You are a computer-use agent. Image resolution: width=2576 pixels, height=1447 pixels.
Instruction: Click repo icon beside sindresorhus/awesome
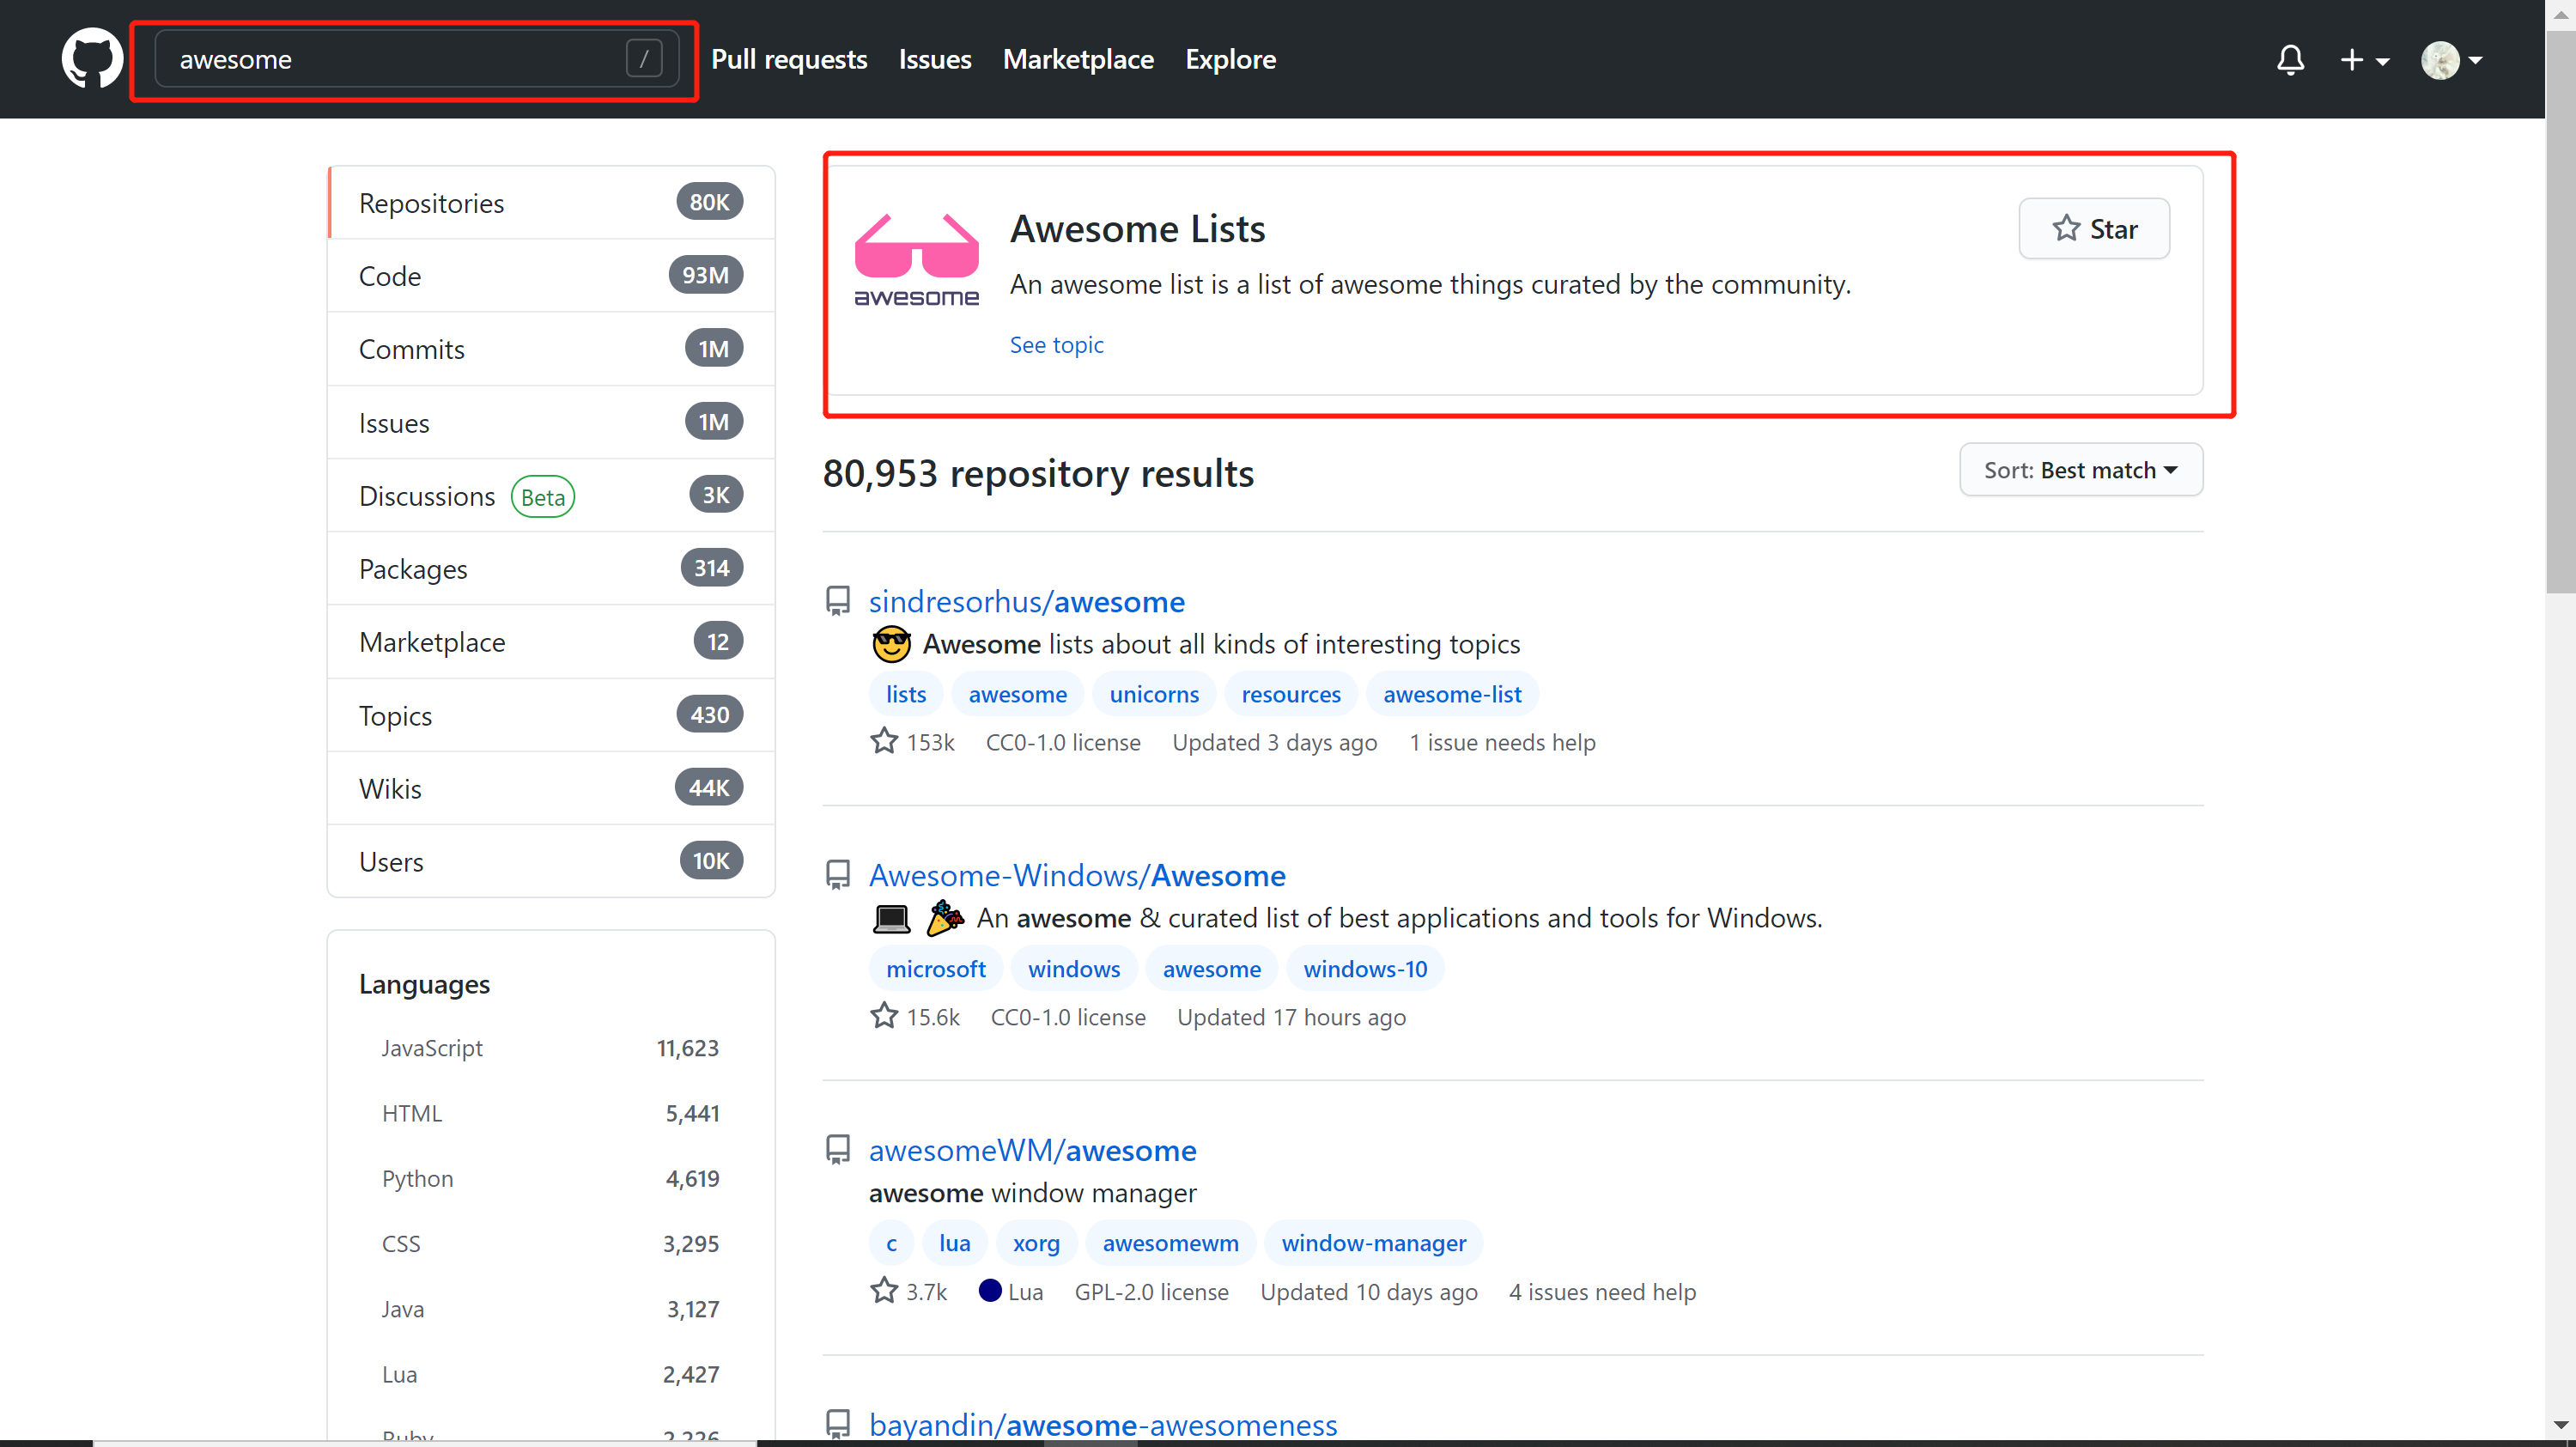pos(838,601)
